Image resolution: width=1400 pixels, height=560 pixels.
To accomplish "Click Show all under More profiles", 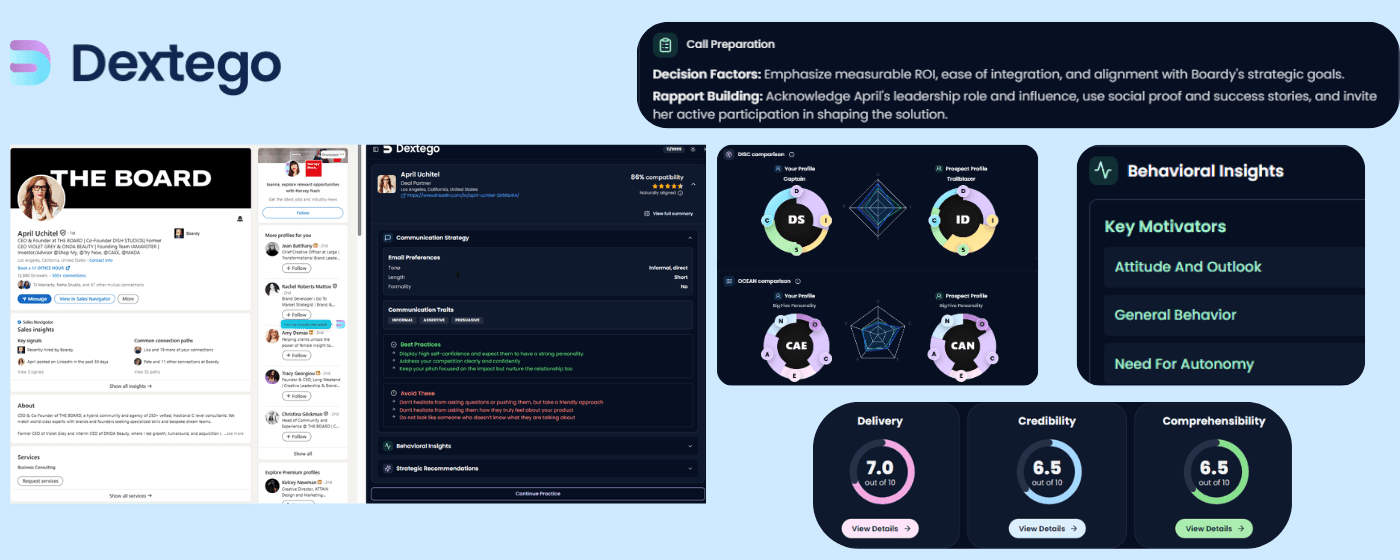I will (303, 454).
